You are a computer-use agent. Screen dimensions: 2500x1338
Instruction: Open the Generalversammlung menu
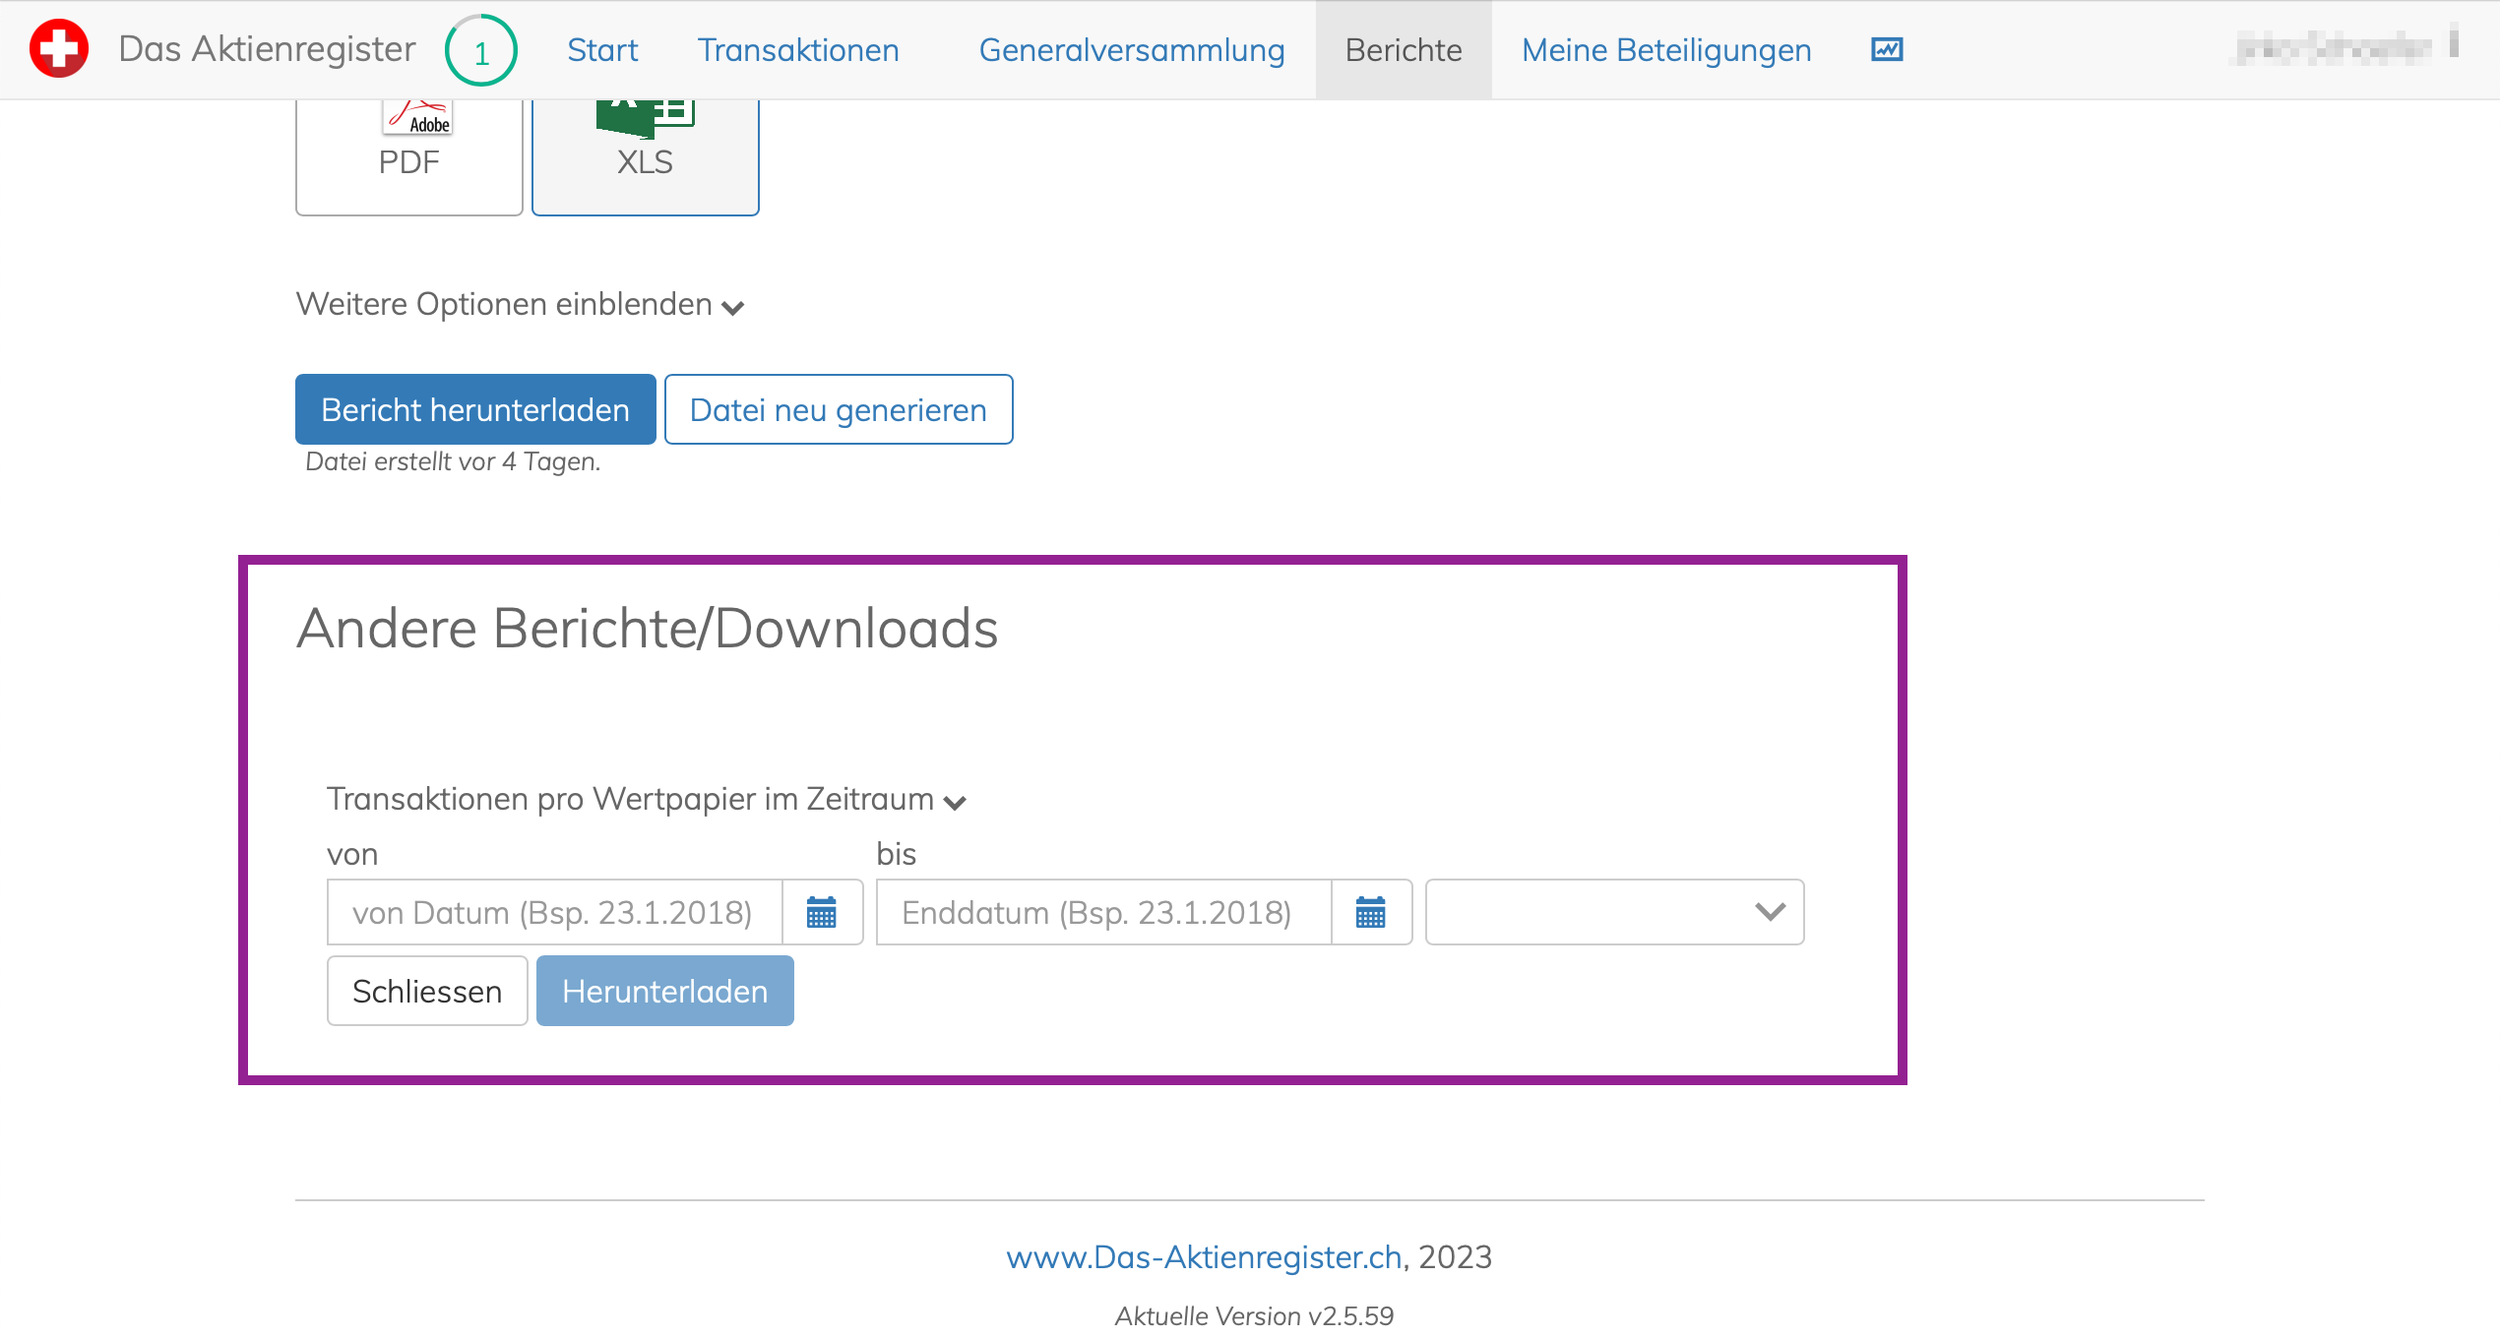click(x=1131, y=50)
